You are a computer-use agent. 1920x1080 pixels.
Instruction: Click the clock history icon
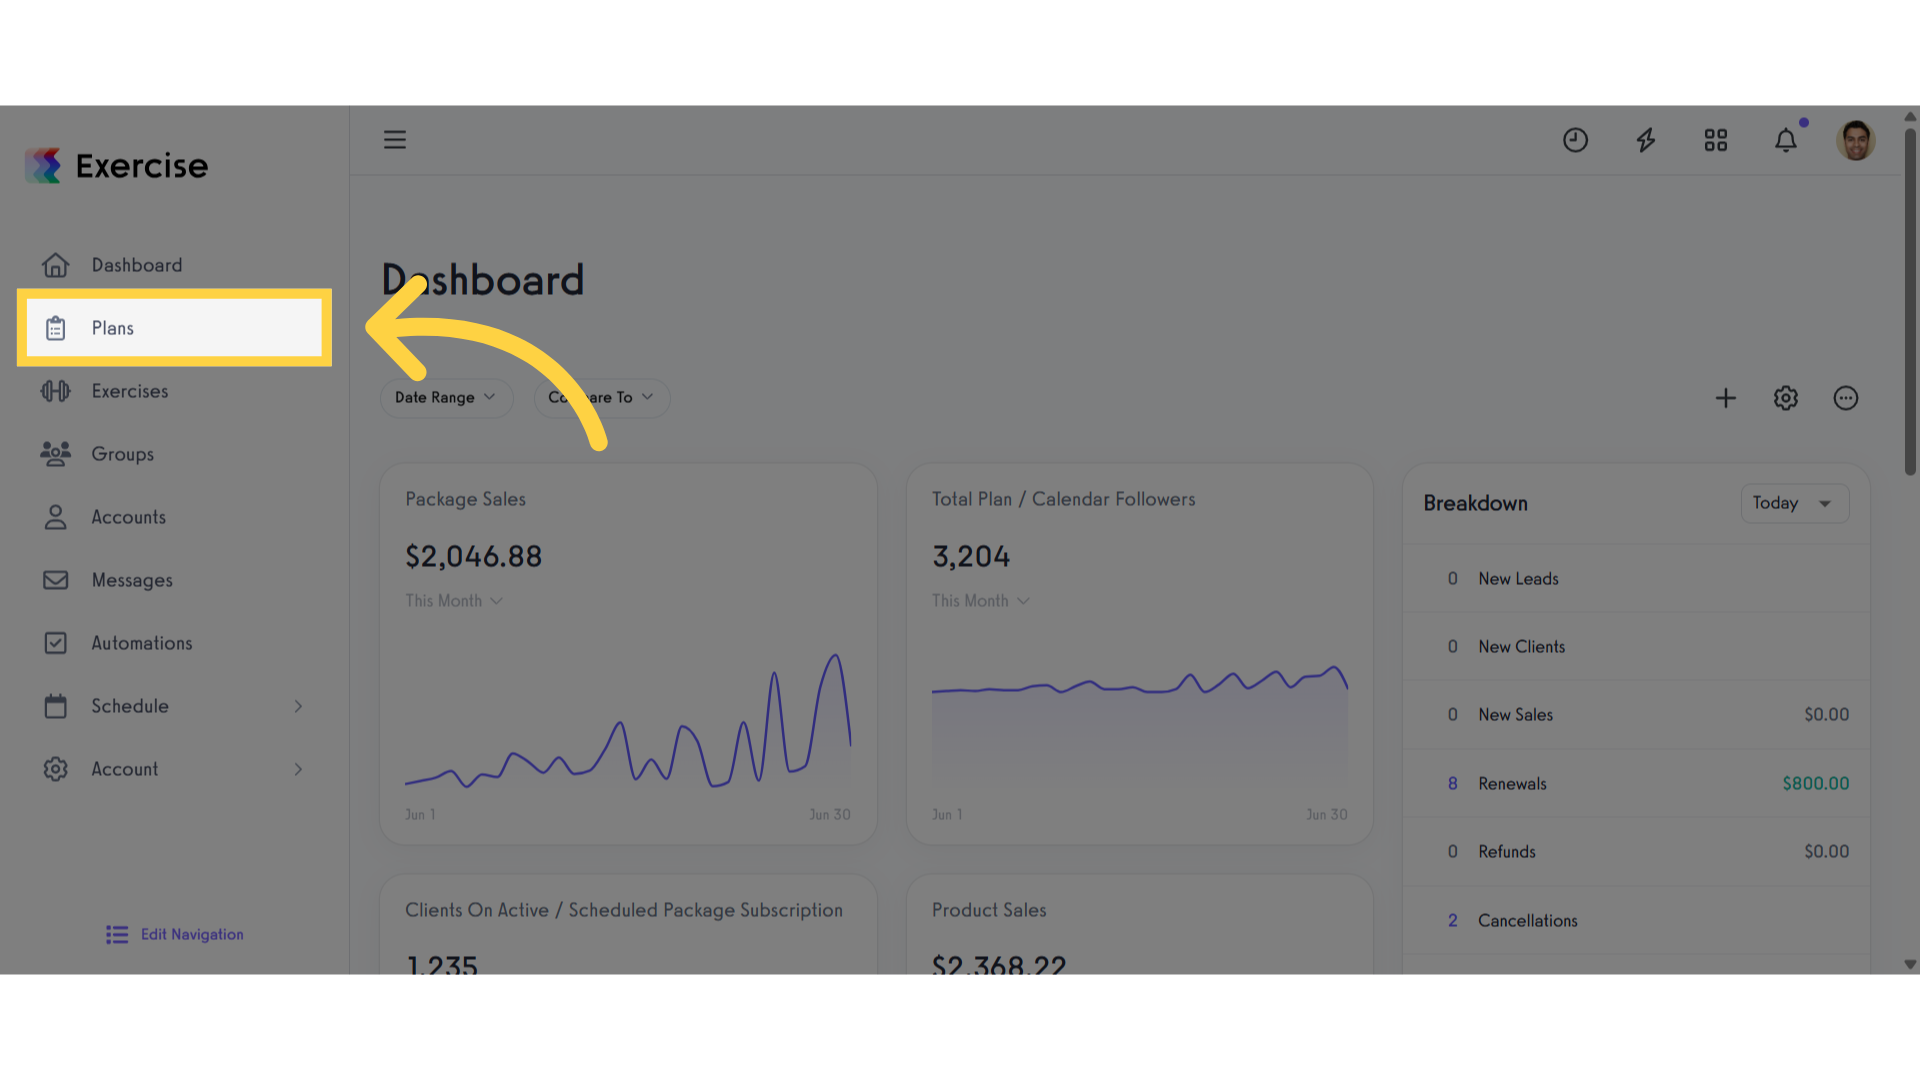tap(1575, 140)
